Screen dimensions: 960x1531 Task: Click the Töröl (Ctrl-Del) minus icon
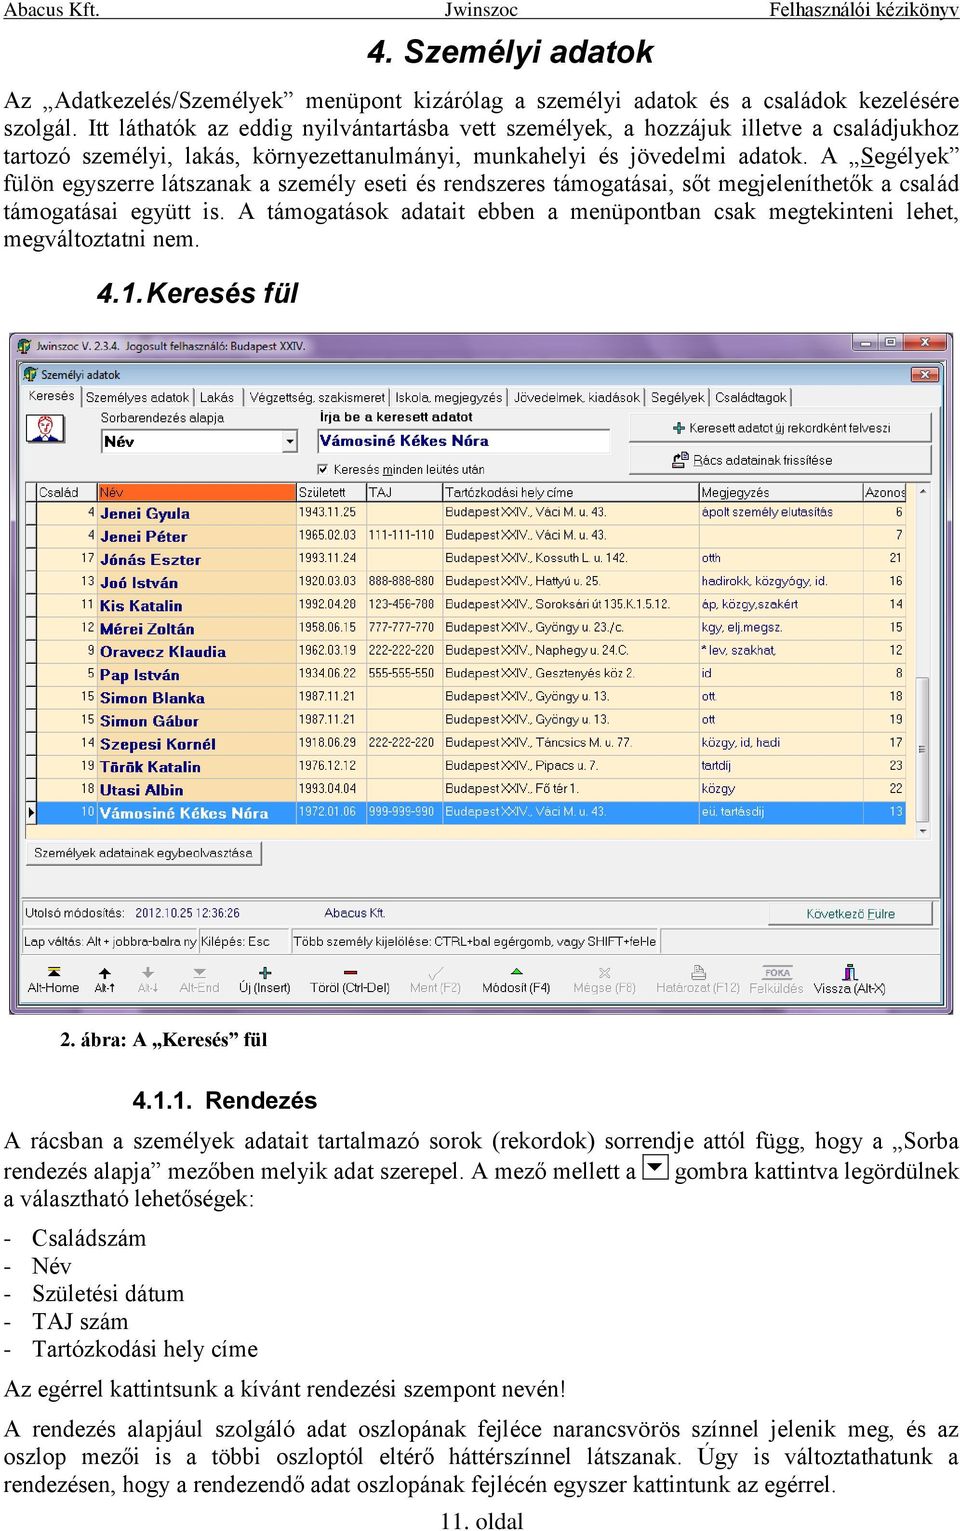pos(350,972)
